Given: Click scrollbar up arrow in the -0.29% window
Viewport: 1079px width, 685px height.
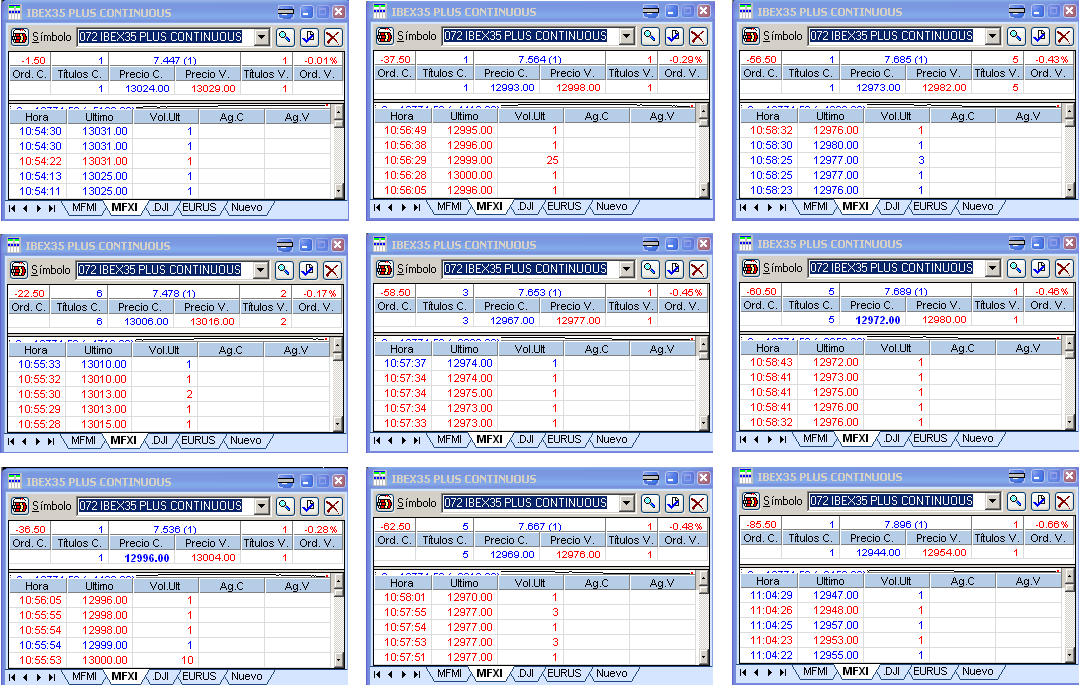Looking at the screenshot, I should coord(703,110).
